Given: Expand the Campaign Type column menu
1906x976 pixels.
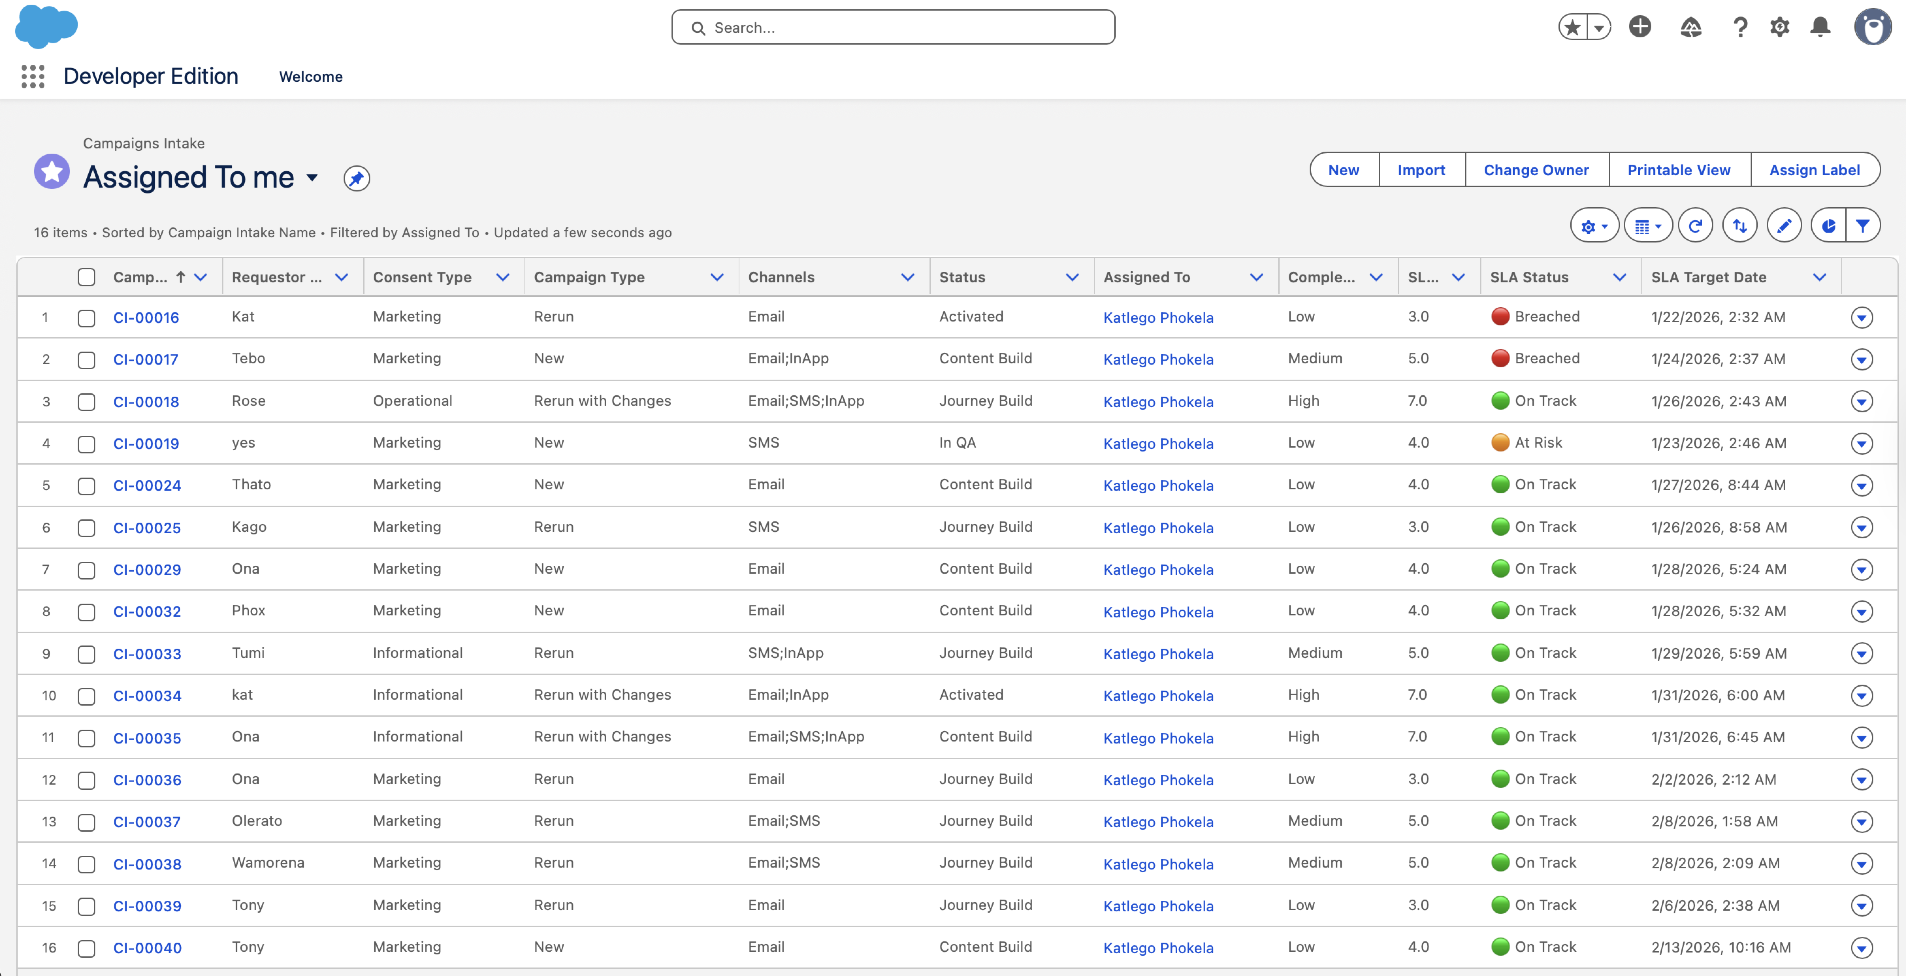Looking at the screenshot, I should pos(717,277).
